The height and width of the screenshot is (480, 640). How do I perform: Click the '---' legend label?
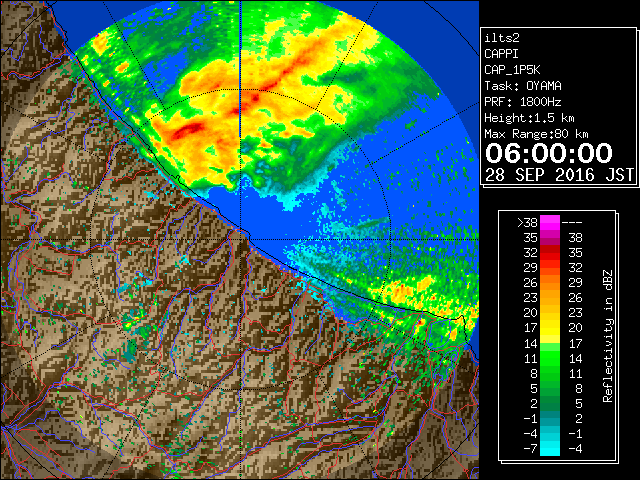(572, 223)
